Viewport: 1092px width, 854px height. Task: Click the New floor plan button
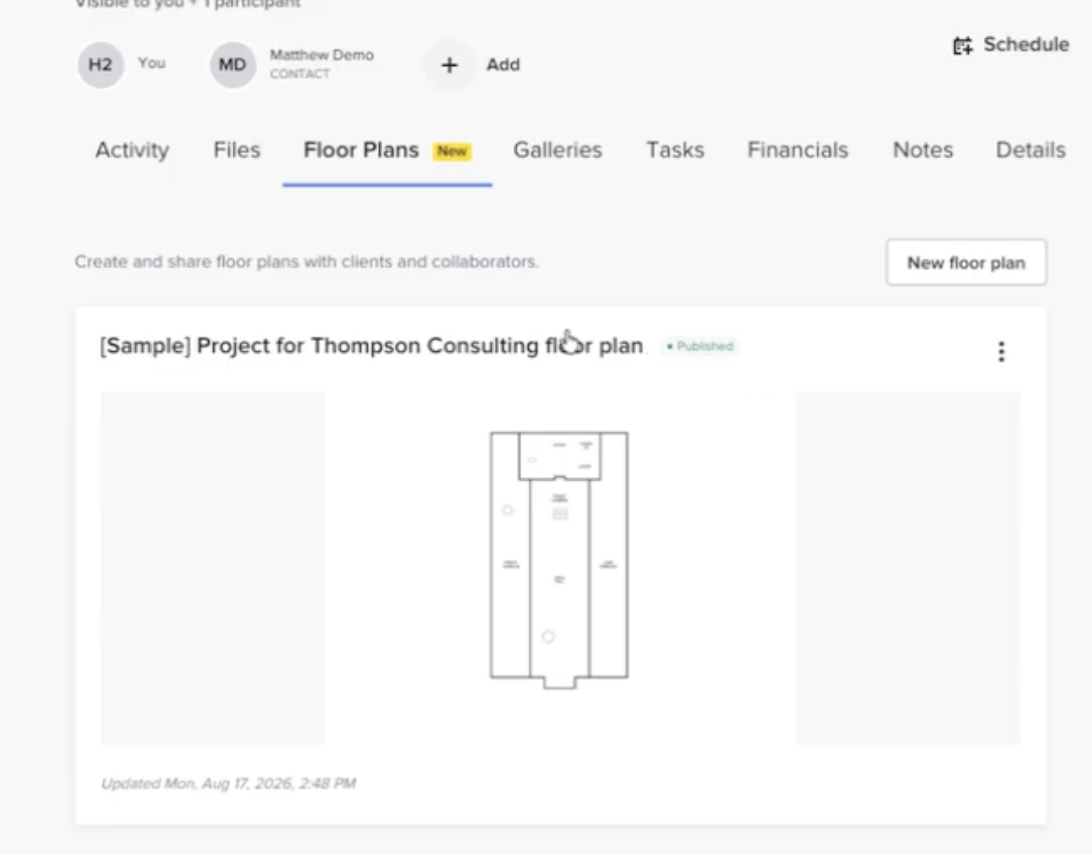[966, 263]
